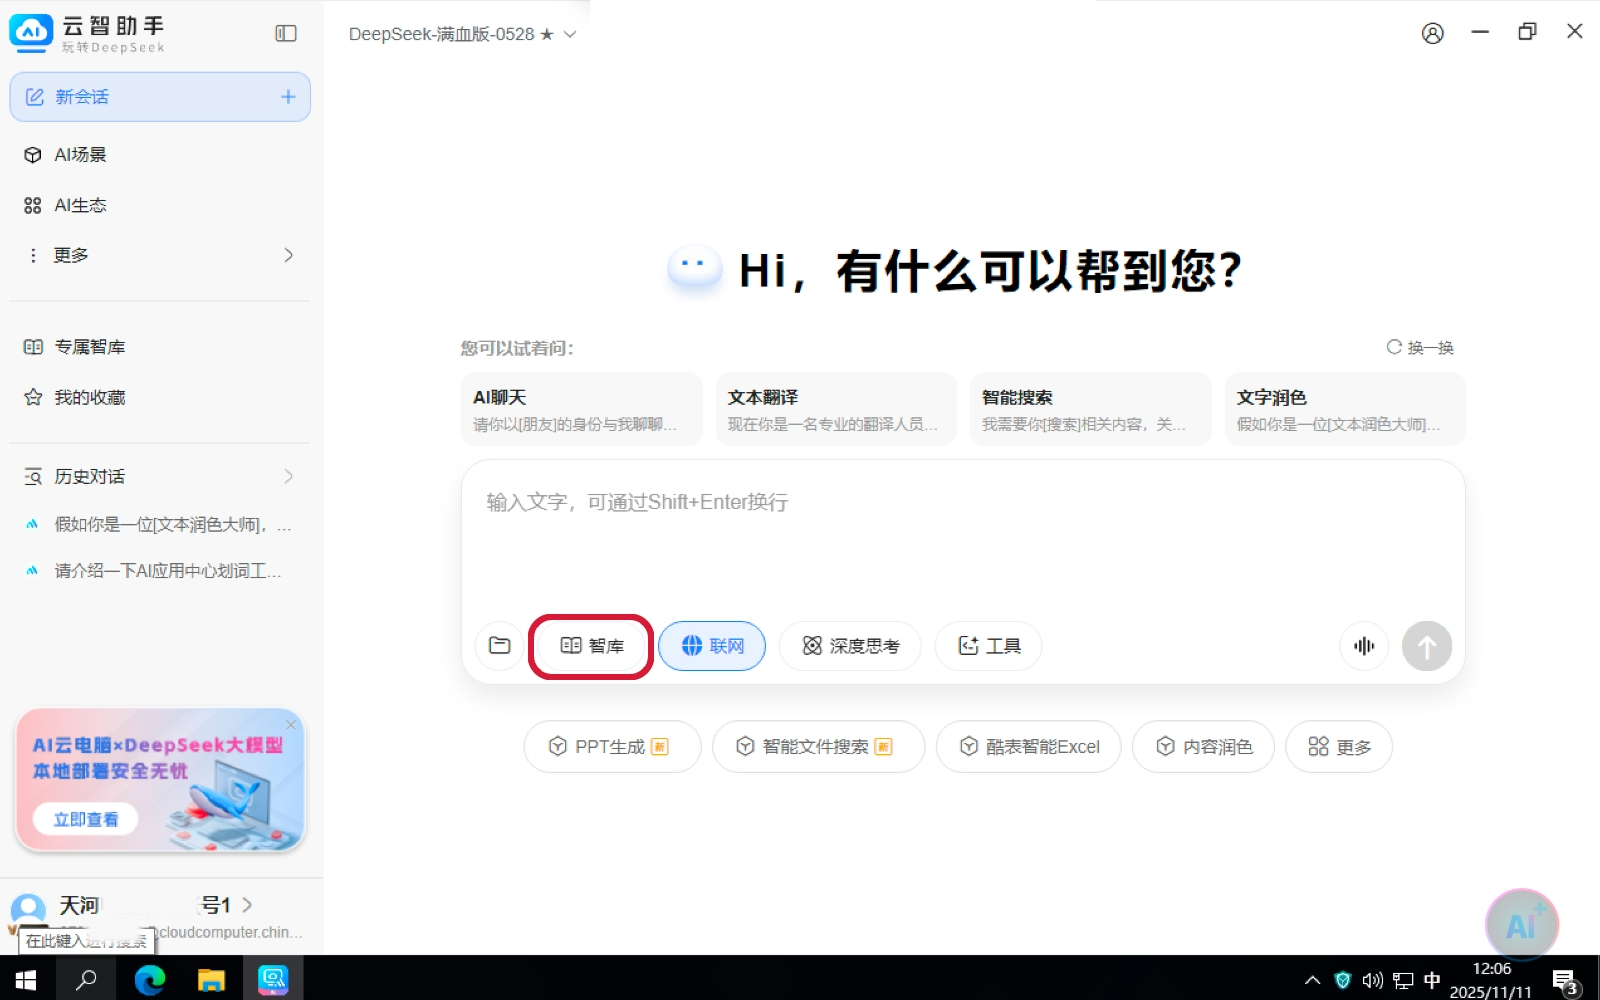Click the 云智助手 taskbar app icon
The height and width of the screenshot is (1000, 1600).
[273, 979]
